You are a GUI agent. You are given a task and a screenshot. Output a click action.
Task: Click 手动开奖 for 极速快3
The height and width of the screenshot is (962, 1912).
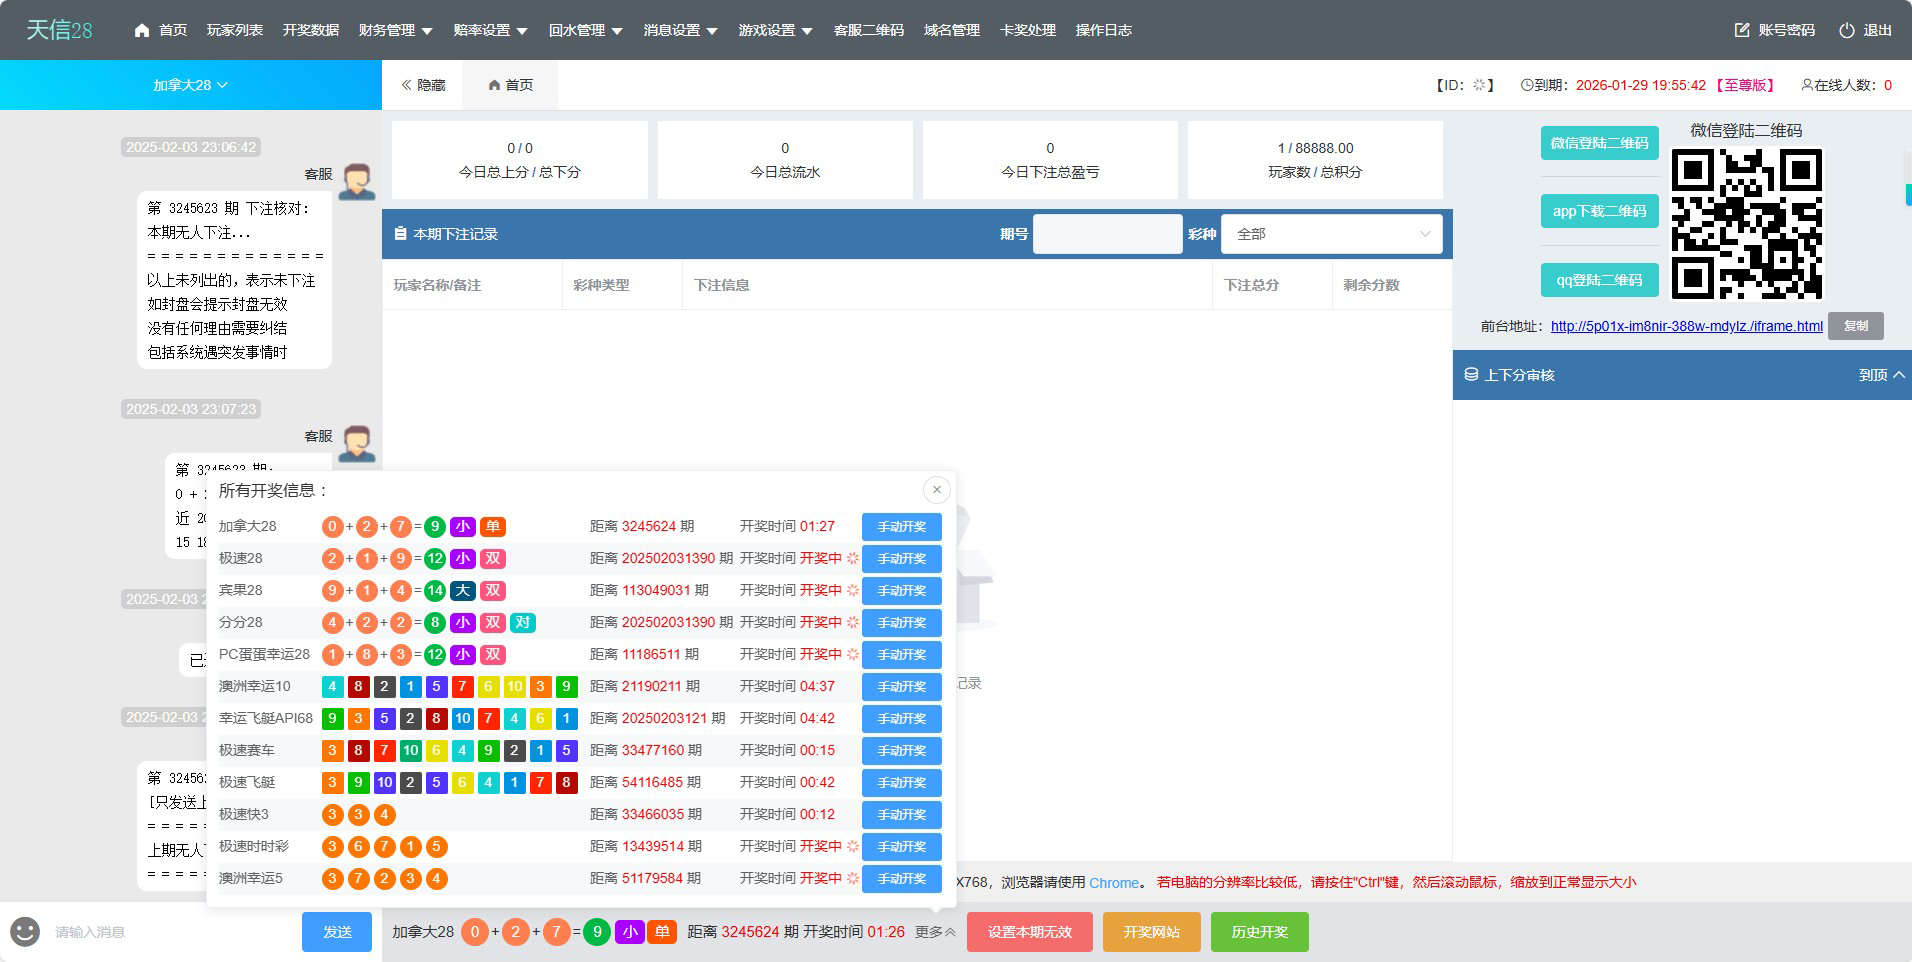pos(901,814)
